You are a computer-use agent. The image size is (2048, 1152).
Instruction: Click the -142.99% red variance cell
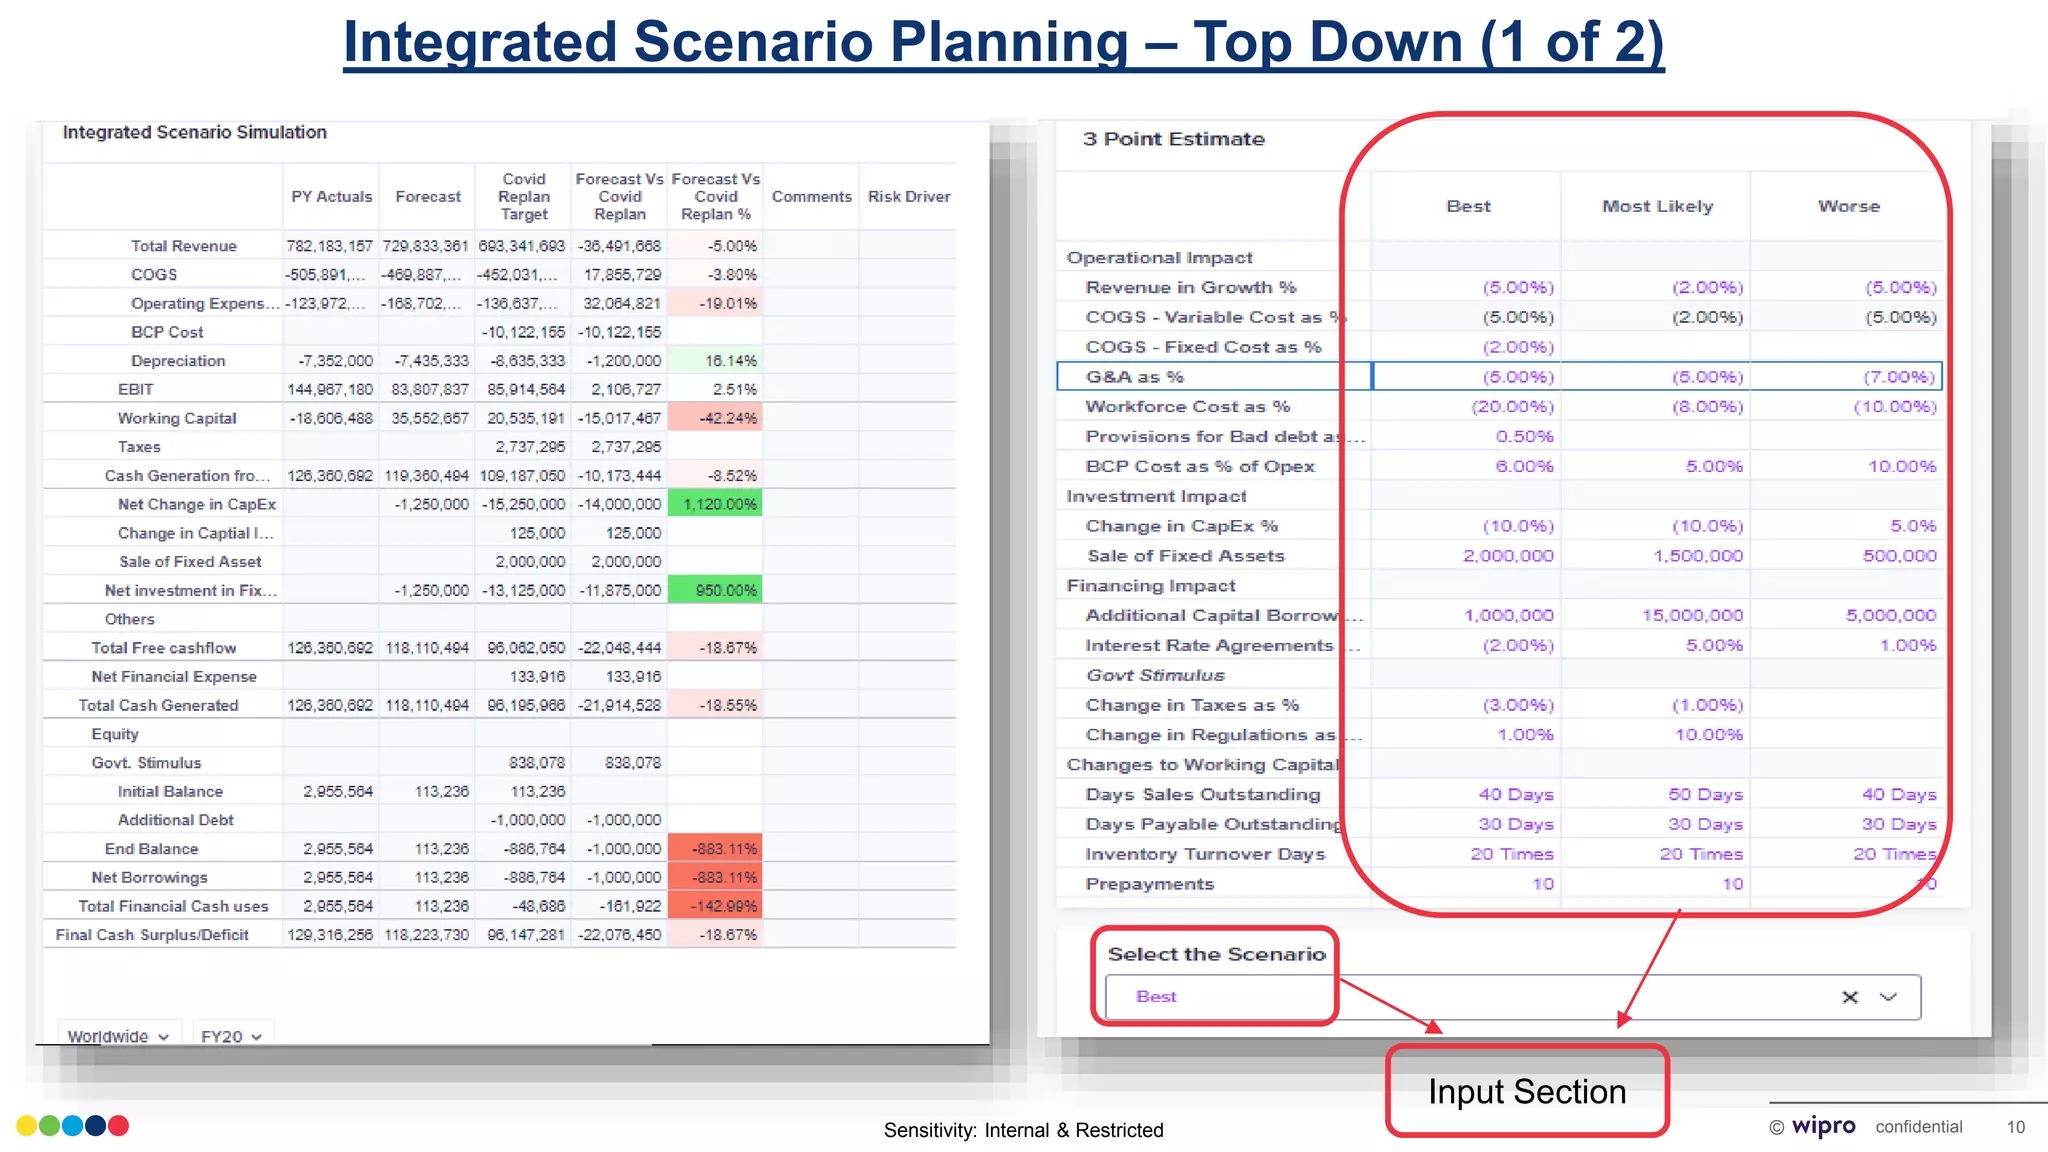715,906
